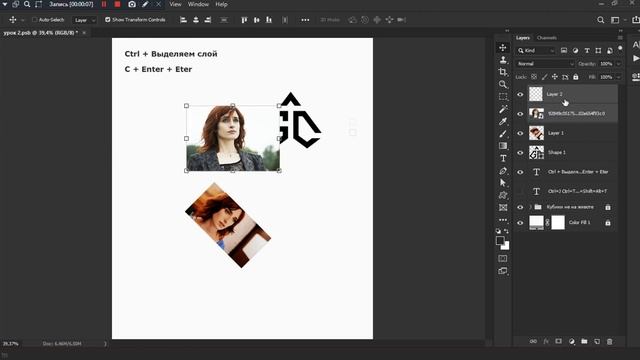Change the screen mode

point(503,271)
